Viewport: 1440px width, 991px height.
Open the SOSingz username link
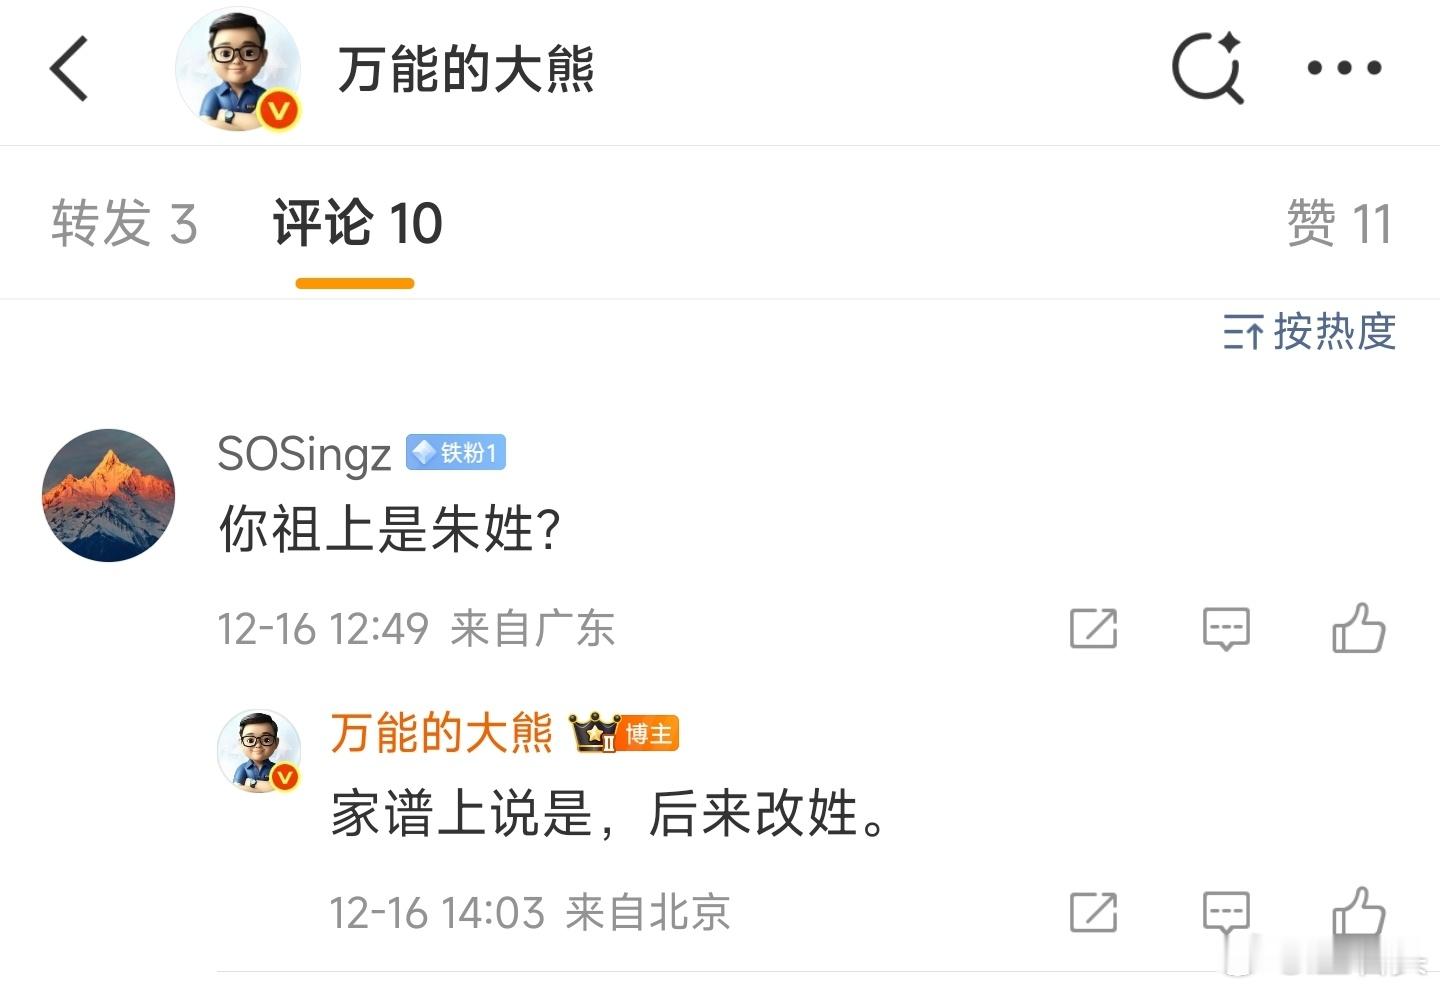303,454
